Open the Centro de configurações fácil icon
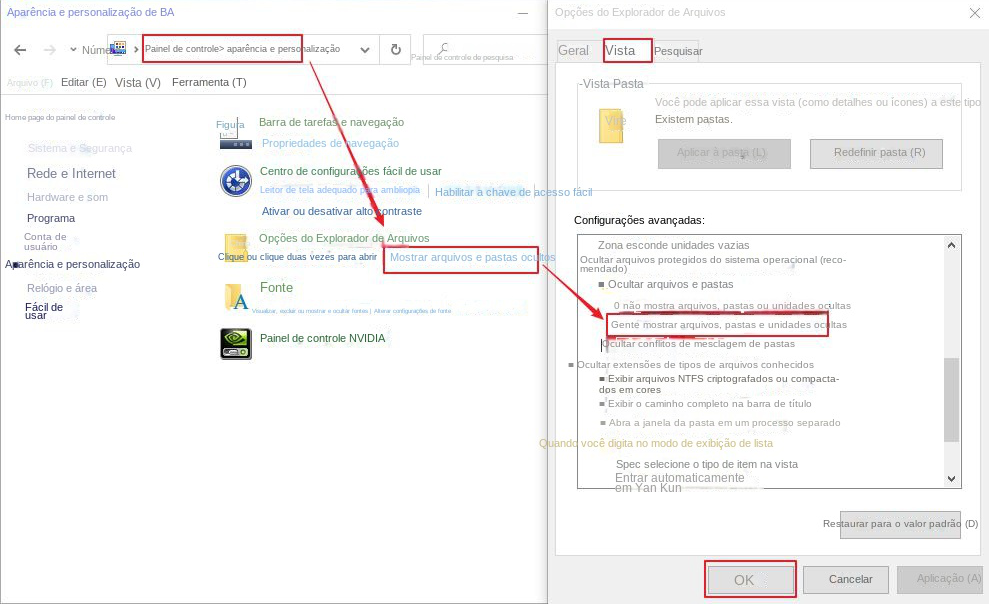989x604 pixels. pos(235,181)
